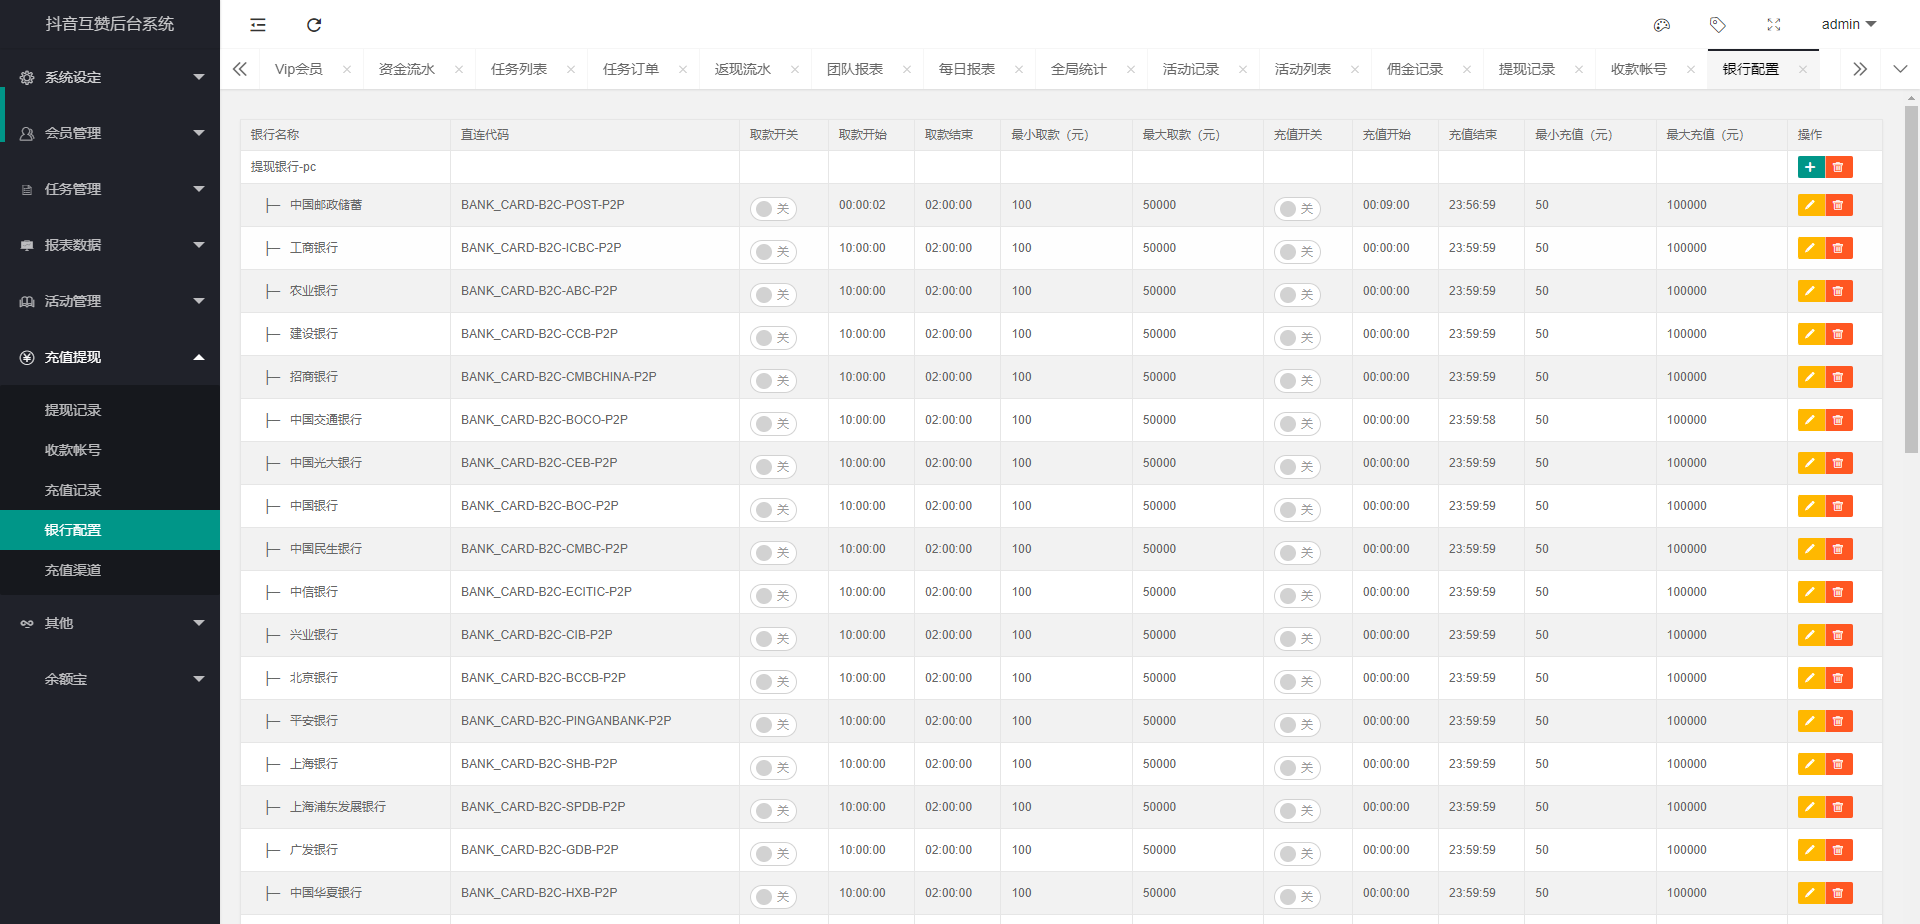The image size is (1920, 924).
Task: Toggle recharge switch for 建设银行
Action: tap(1297, 337)
